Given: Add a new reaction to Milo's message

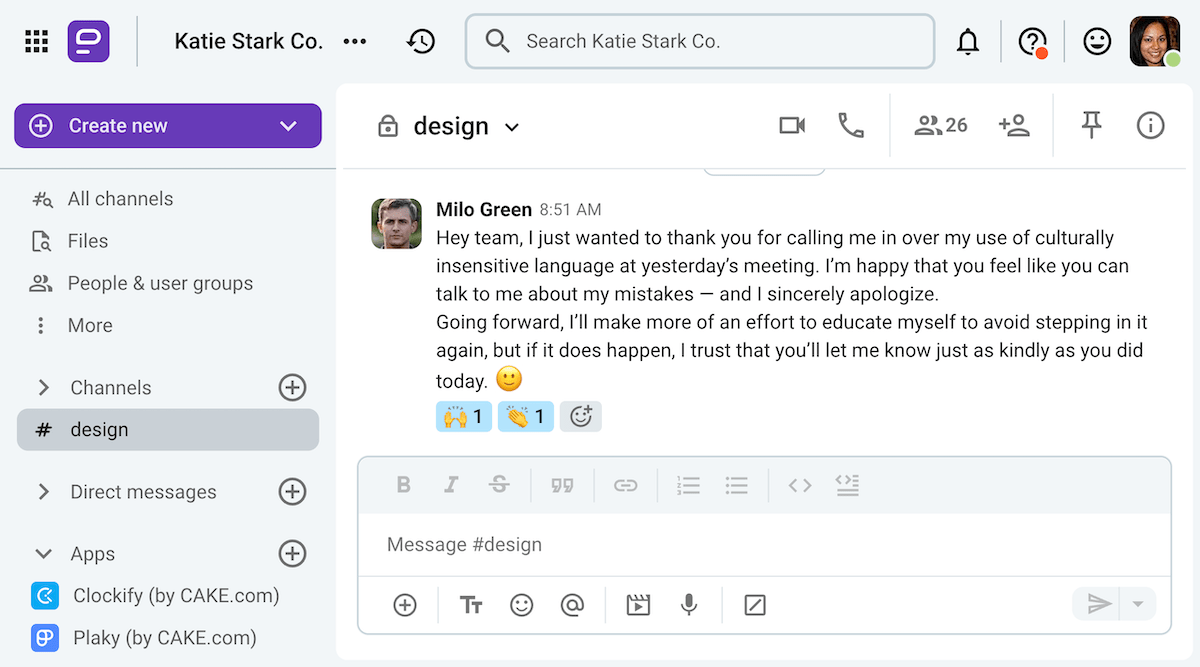Looking at the screenshot, I should [x=581, y=416].
